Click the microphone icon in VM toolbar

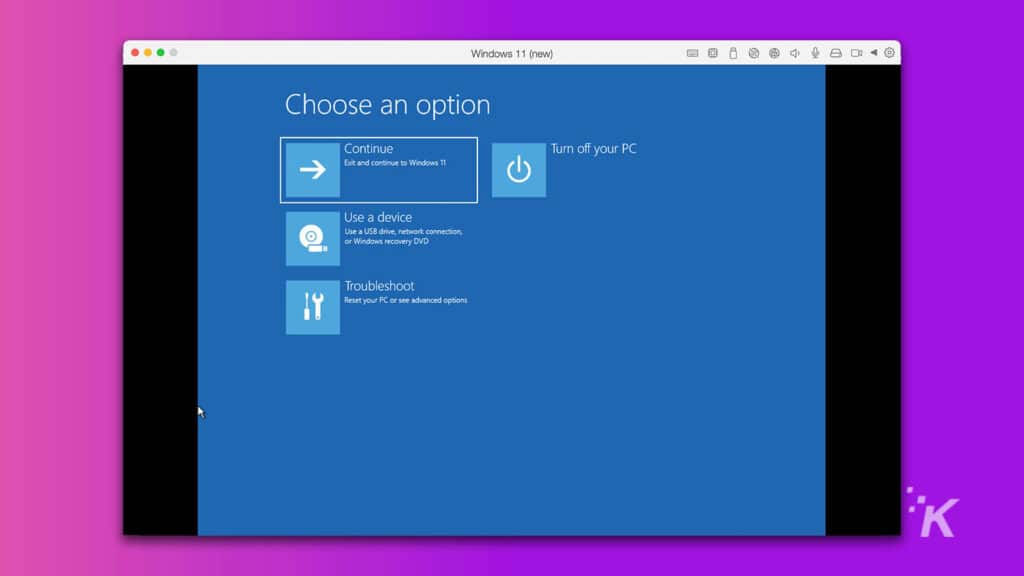tap(815, 54)
